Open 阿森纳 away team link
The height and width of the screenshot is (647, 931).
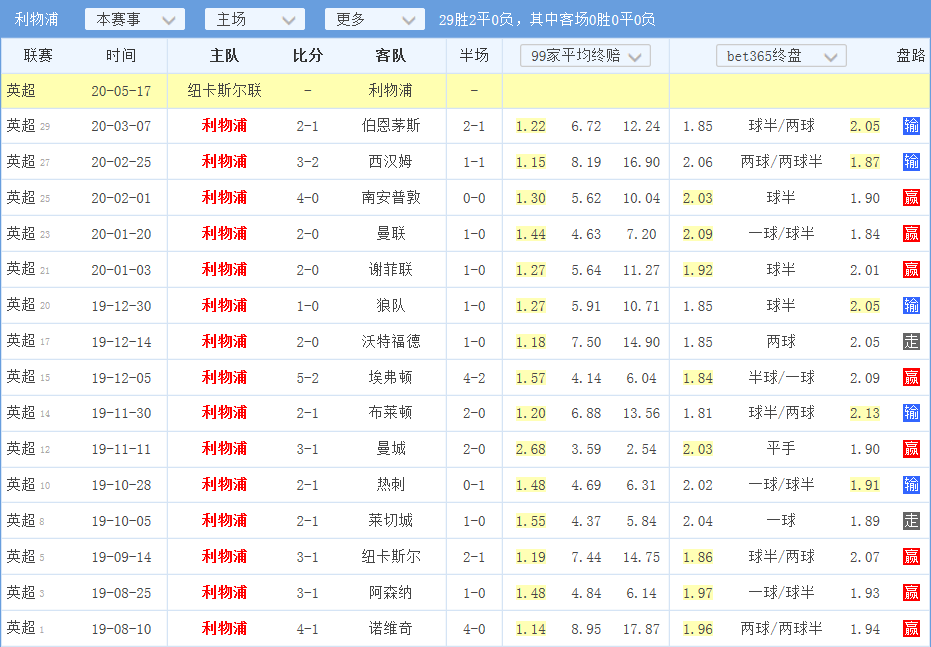pyautogui.click(x=391, y=592)
